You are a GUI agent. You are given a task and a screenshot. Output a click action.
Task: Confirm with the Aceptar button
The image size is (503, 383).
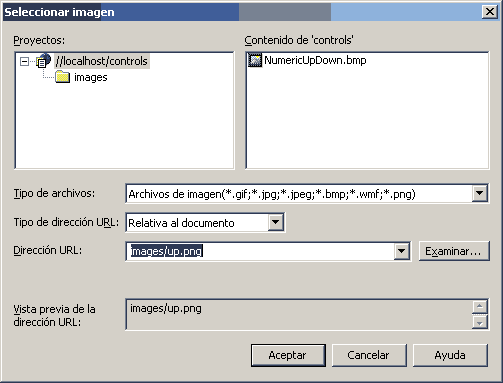pos(288,355)
